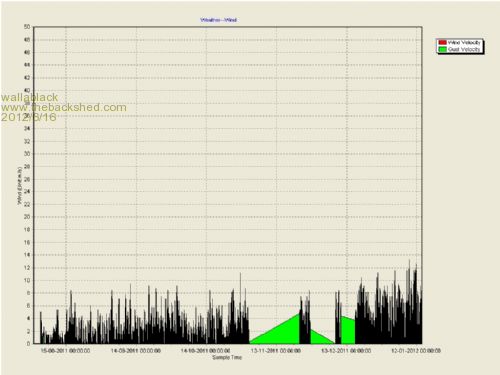Click the green Gust Velocity legend swatch
Screen dimensions: 500x375
[442, 49]
